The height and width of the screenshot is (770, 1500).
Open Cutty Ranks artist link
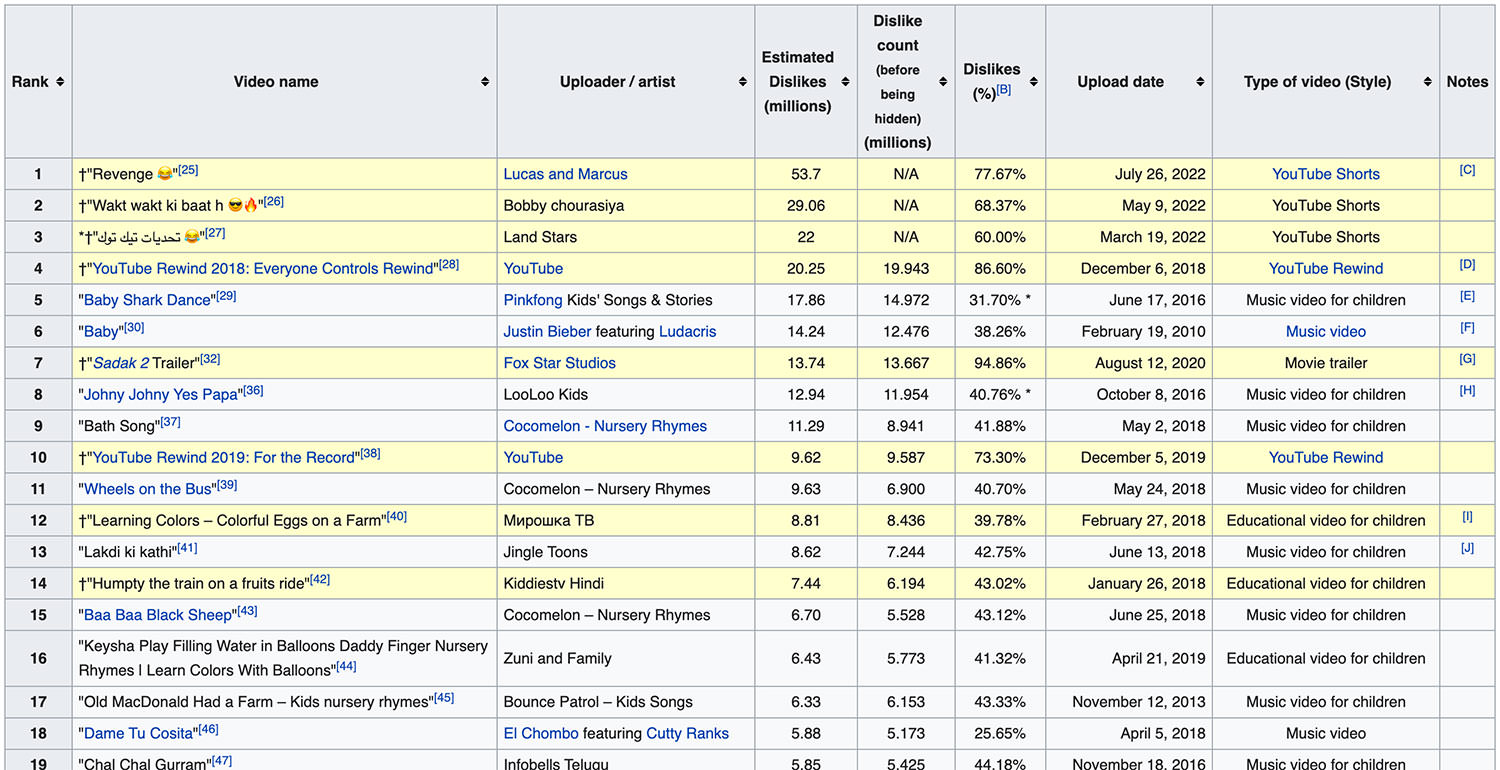(x=688, y=733)
